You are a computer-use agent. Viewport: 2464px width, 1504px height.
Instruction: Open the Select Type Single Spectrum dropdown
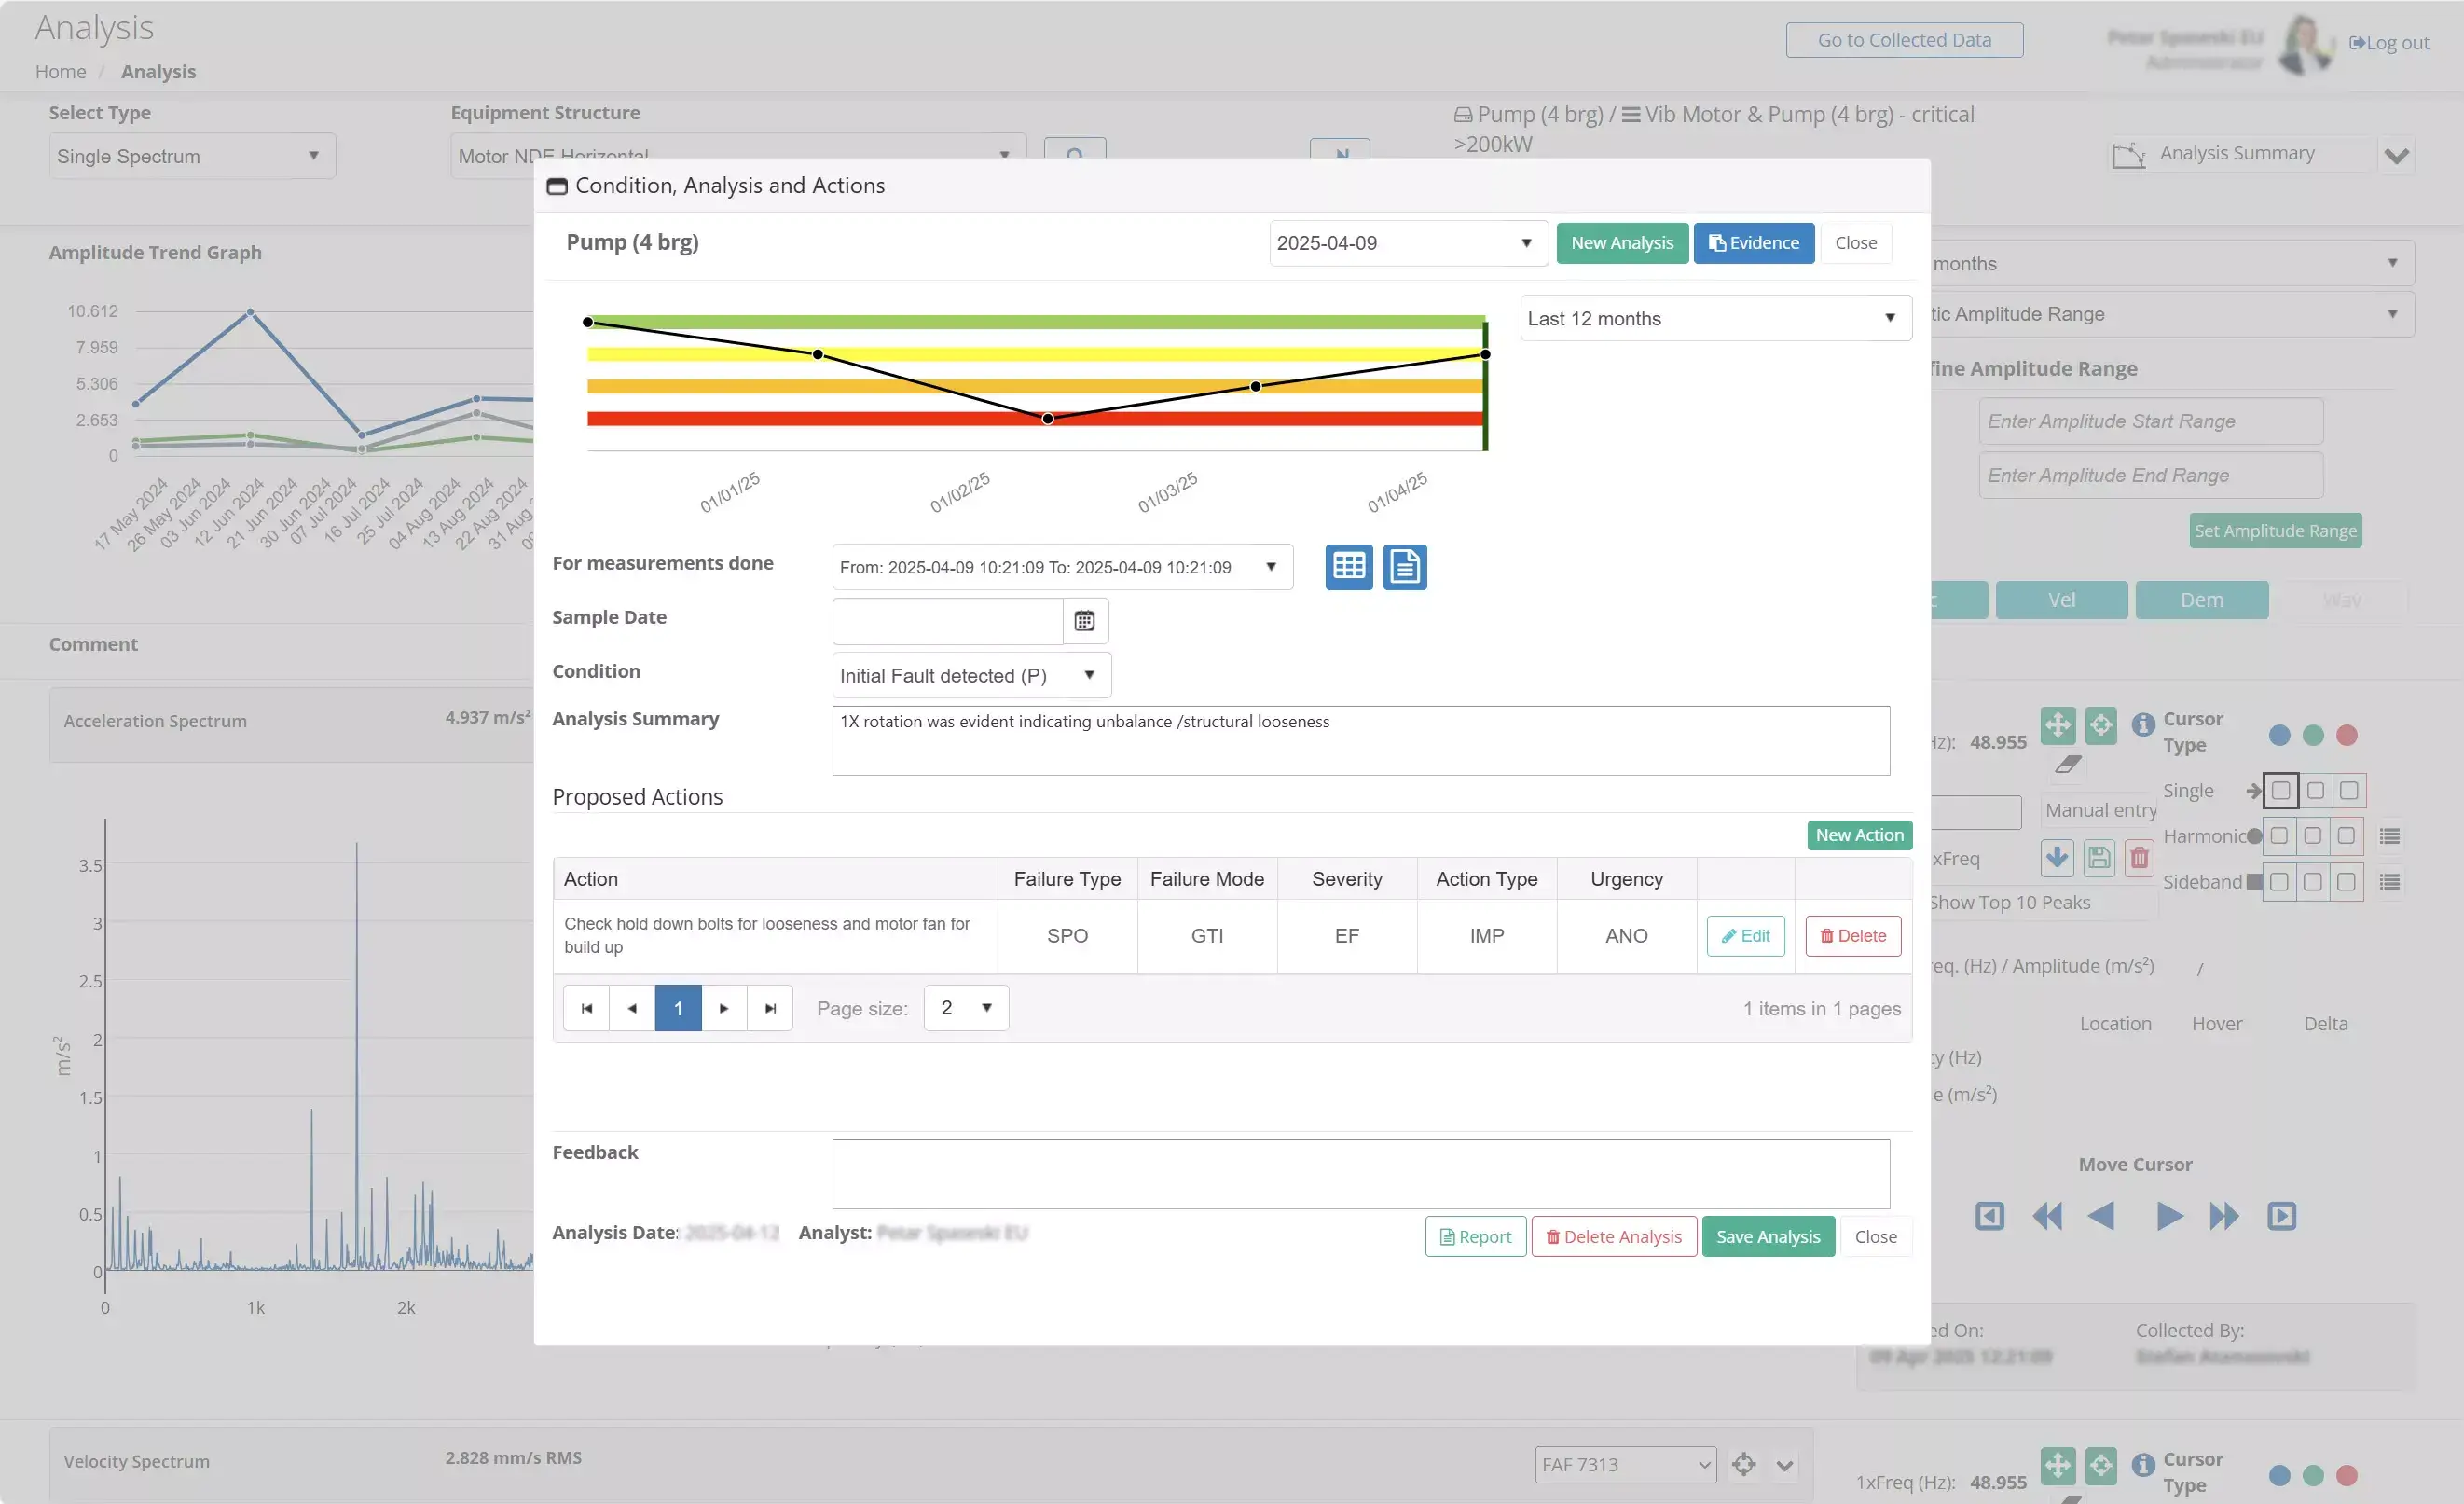(x=192, y=156)
